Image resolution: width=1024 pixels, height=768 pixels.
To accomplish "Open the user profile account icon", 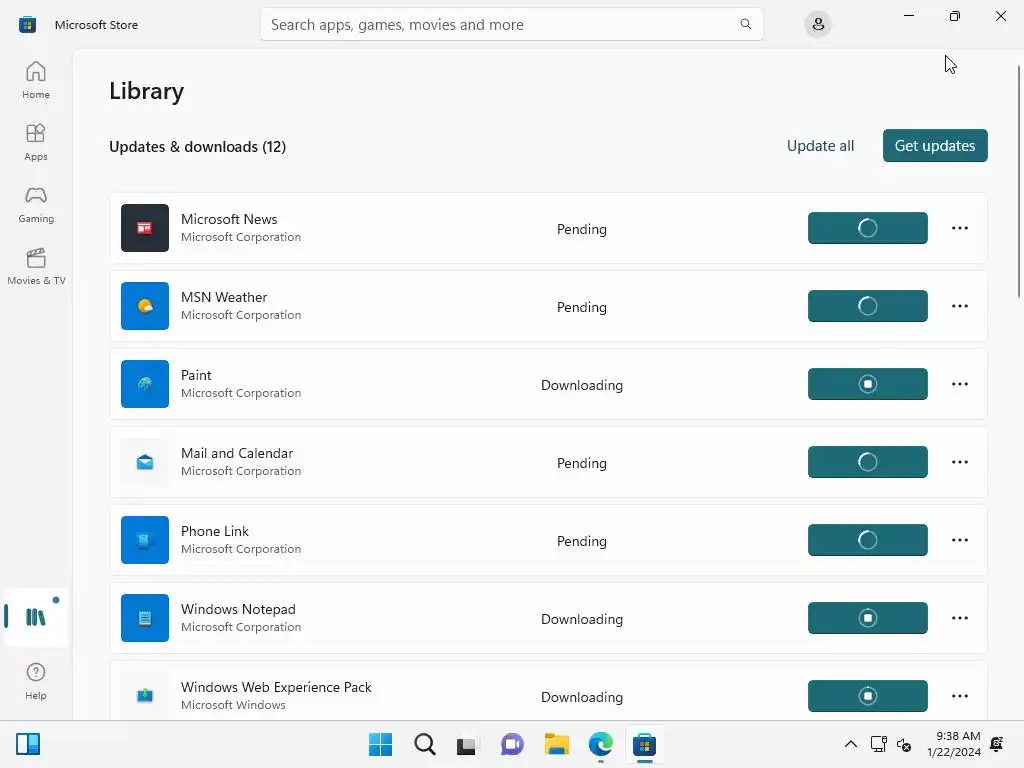I will coord(818,25).
